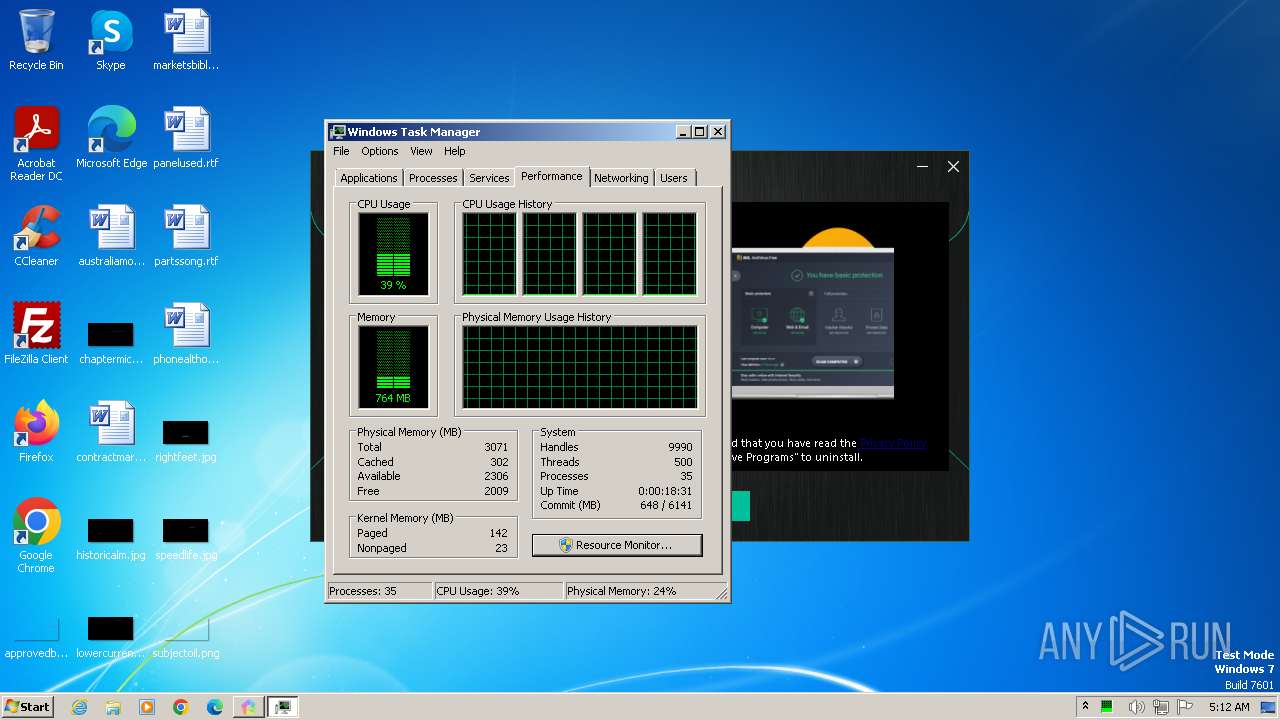Click the 5:12 AM clock
Image resolution: width=1280 pixels, height=720 pixels.
[x=1229, y=707]
